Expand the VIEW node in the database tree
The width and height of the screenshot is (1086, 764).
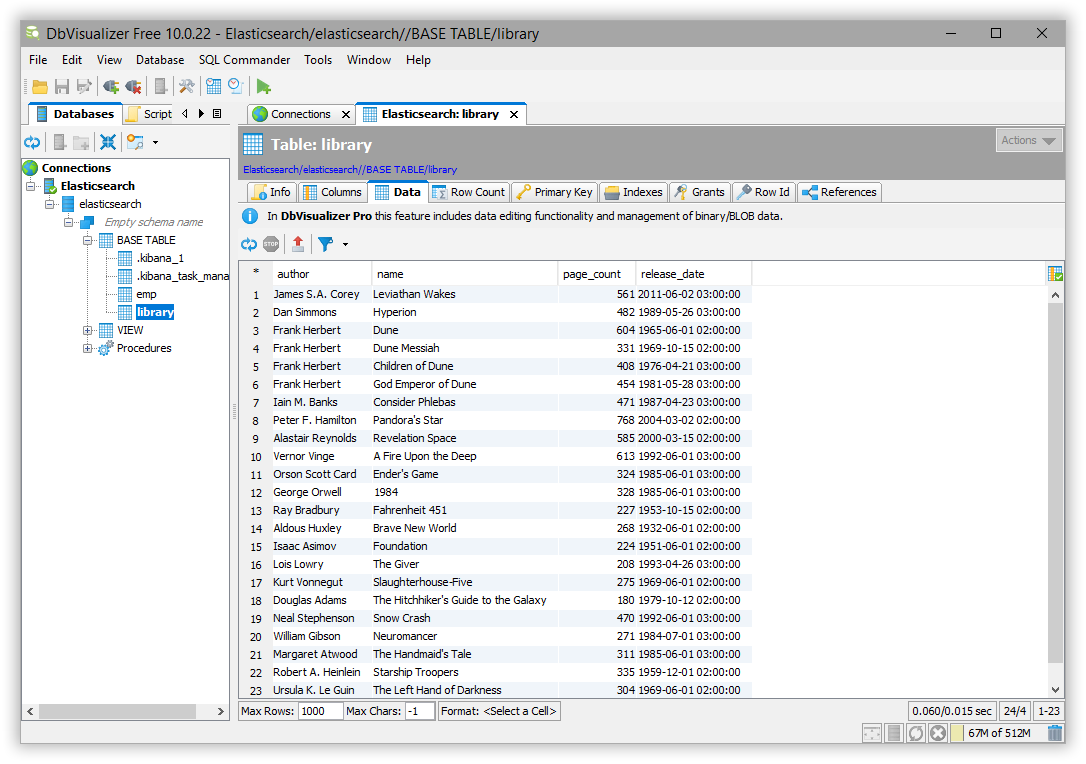[x=87, y=329]
